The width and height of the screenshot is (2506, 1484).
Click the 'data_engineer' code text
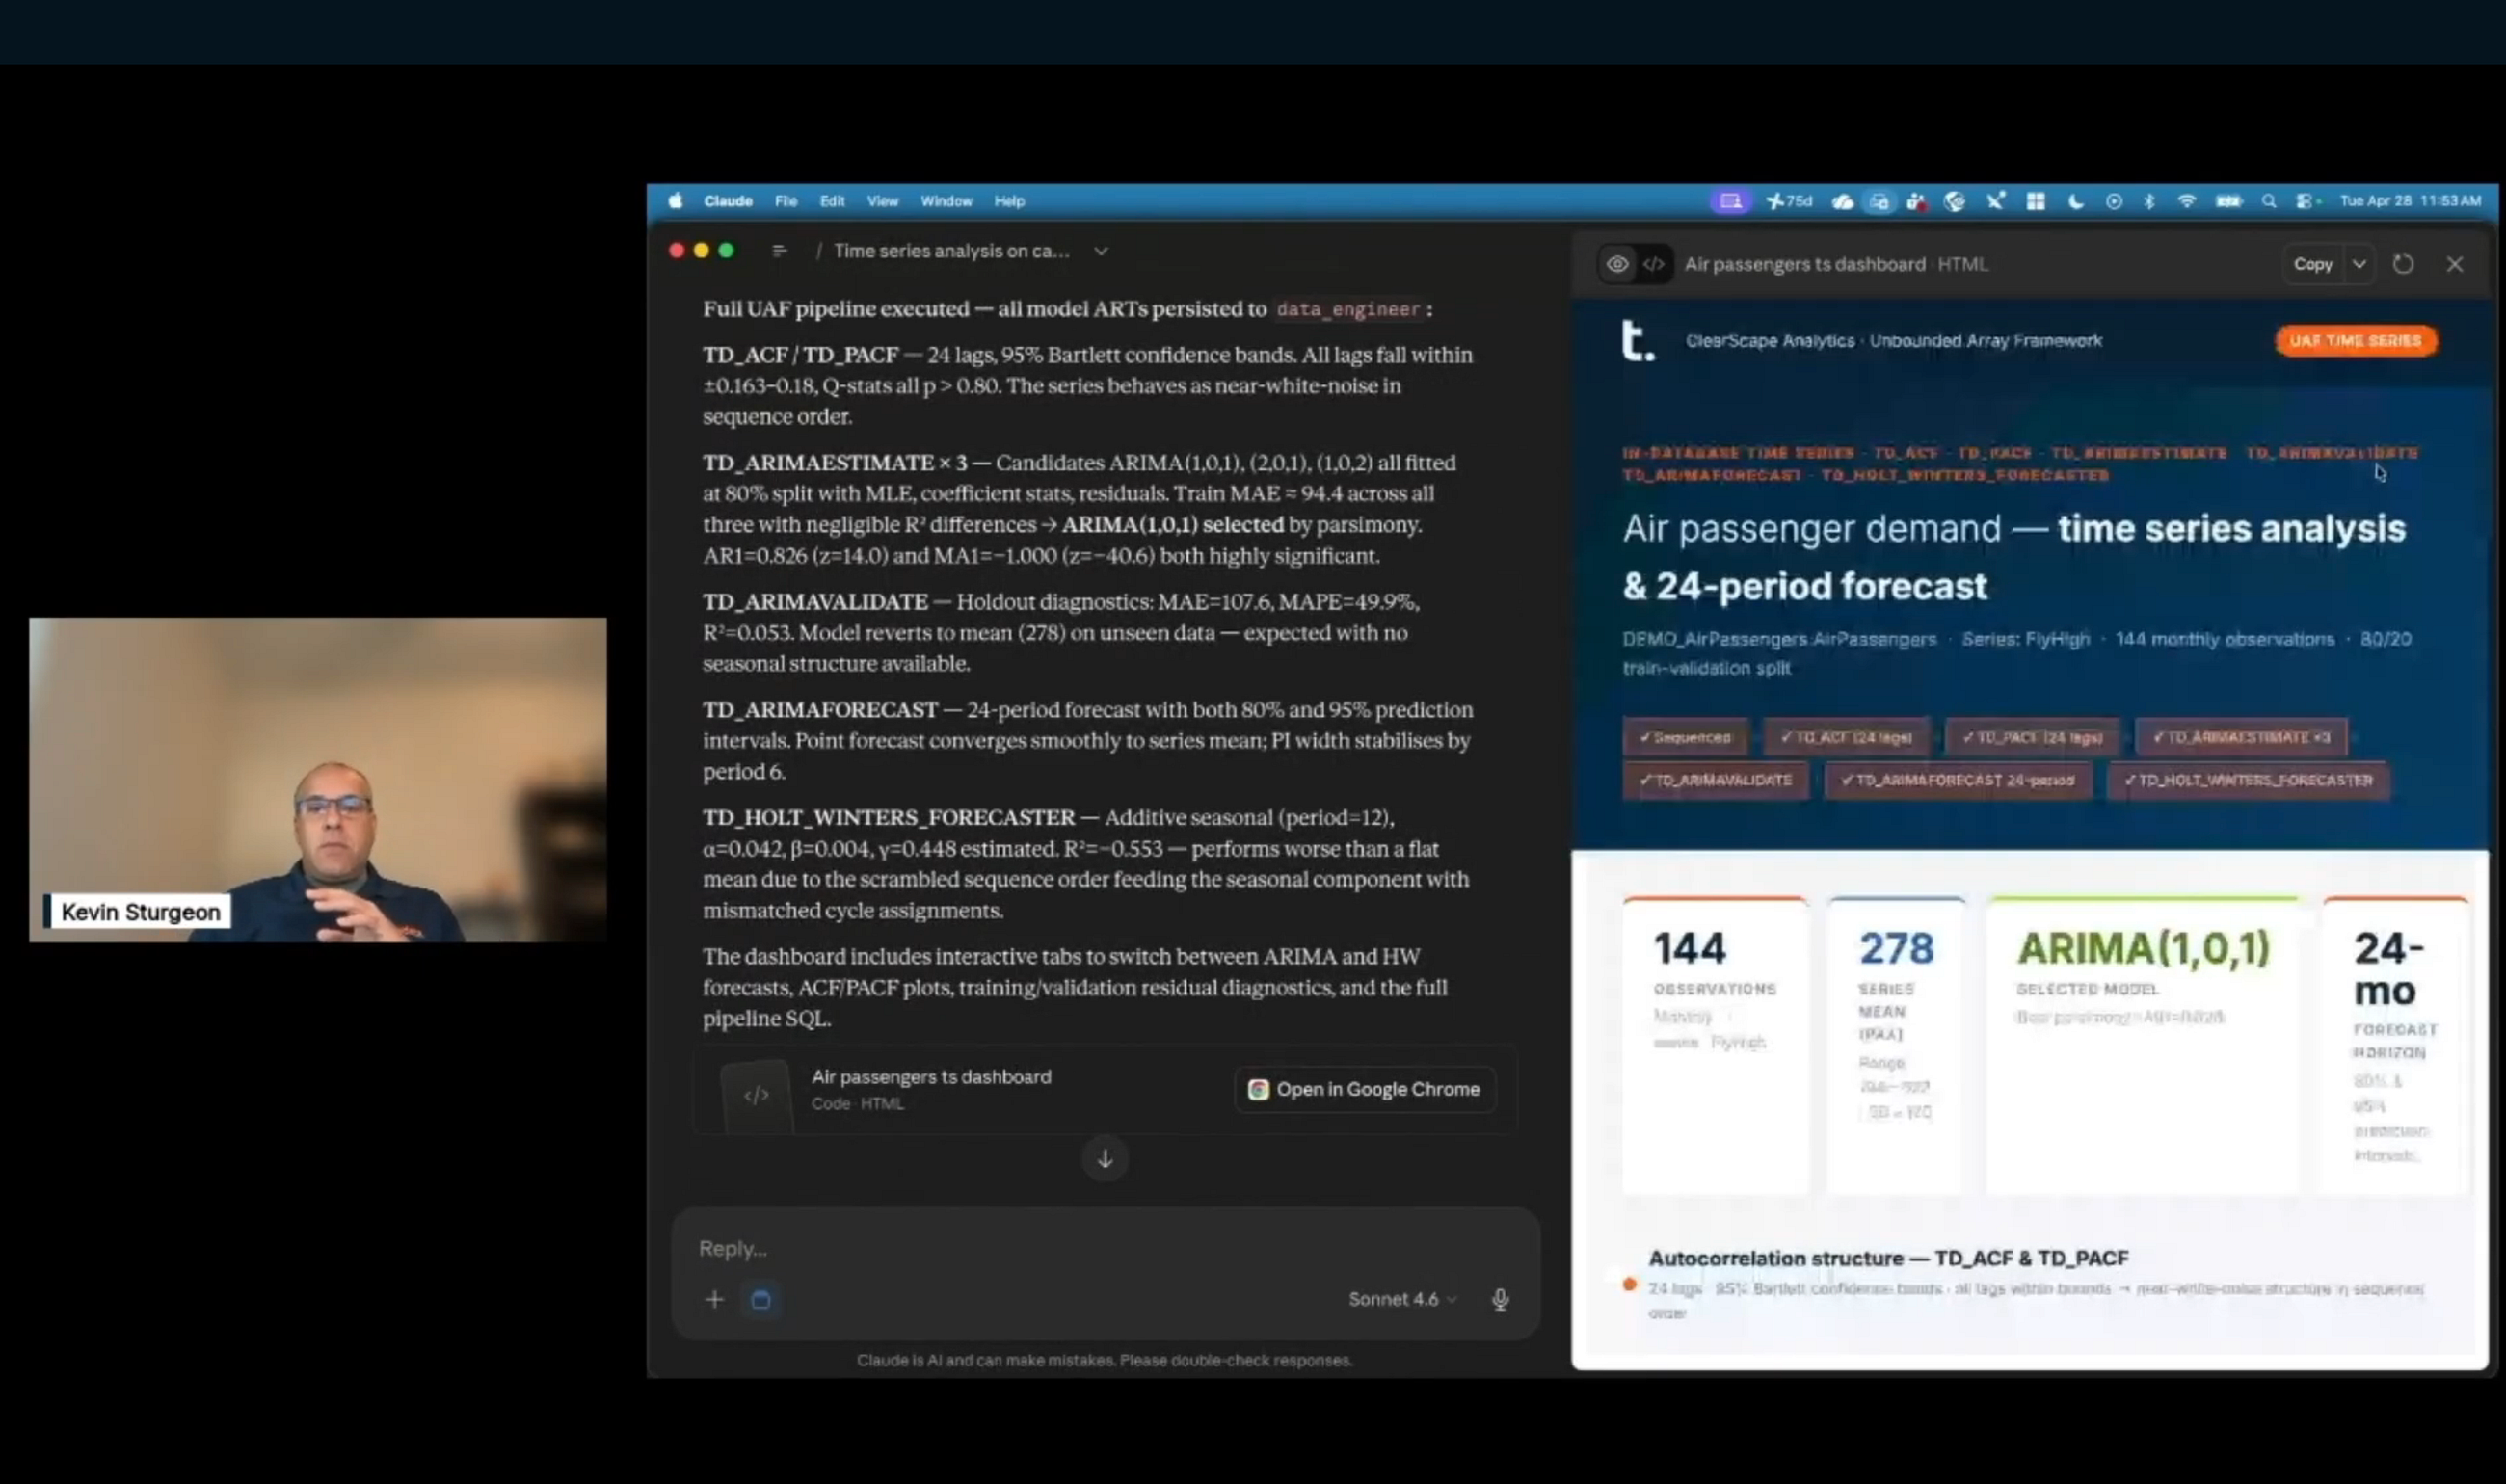coord(1347,309)
